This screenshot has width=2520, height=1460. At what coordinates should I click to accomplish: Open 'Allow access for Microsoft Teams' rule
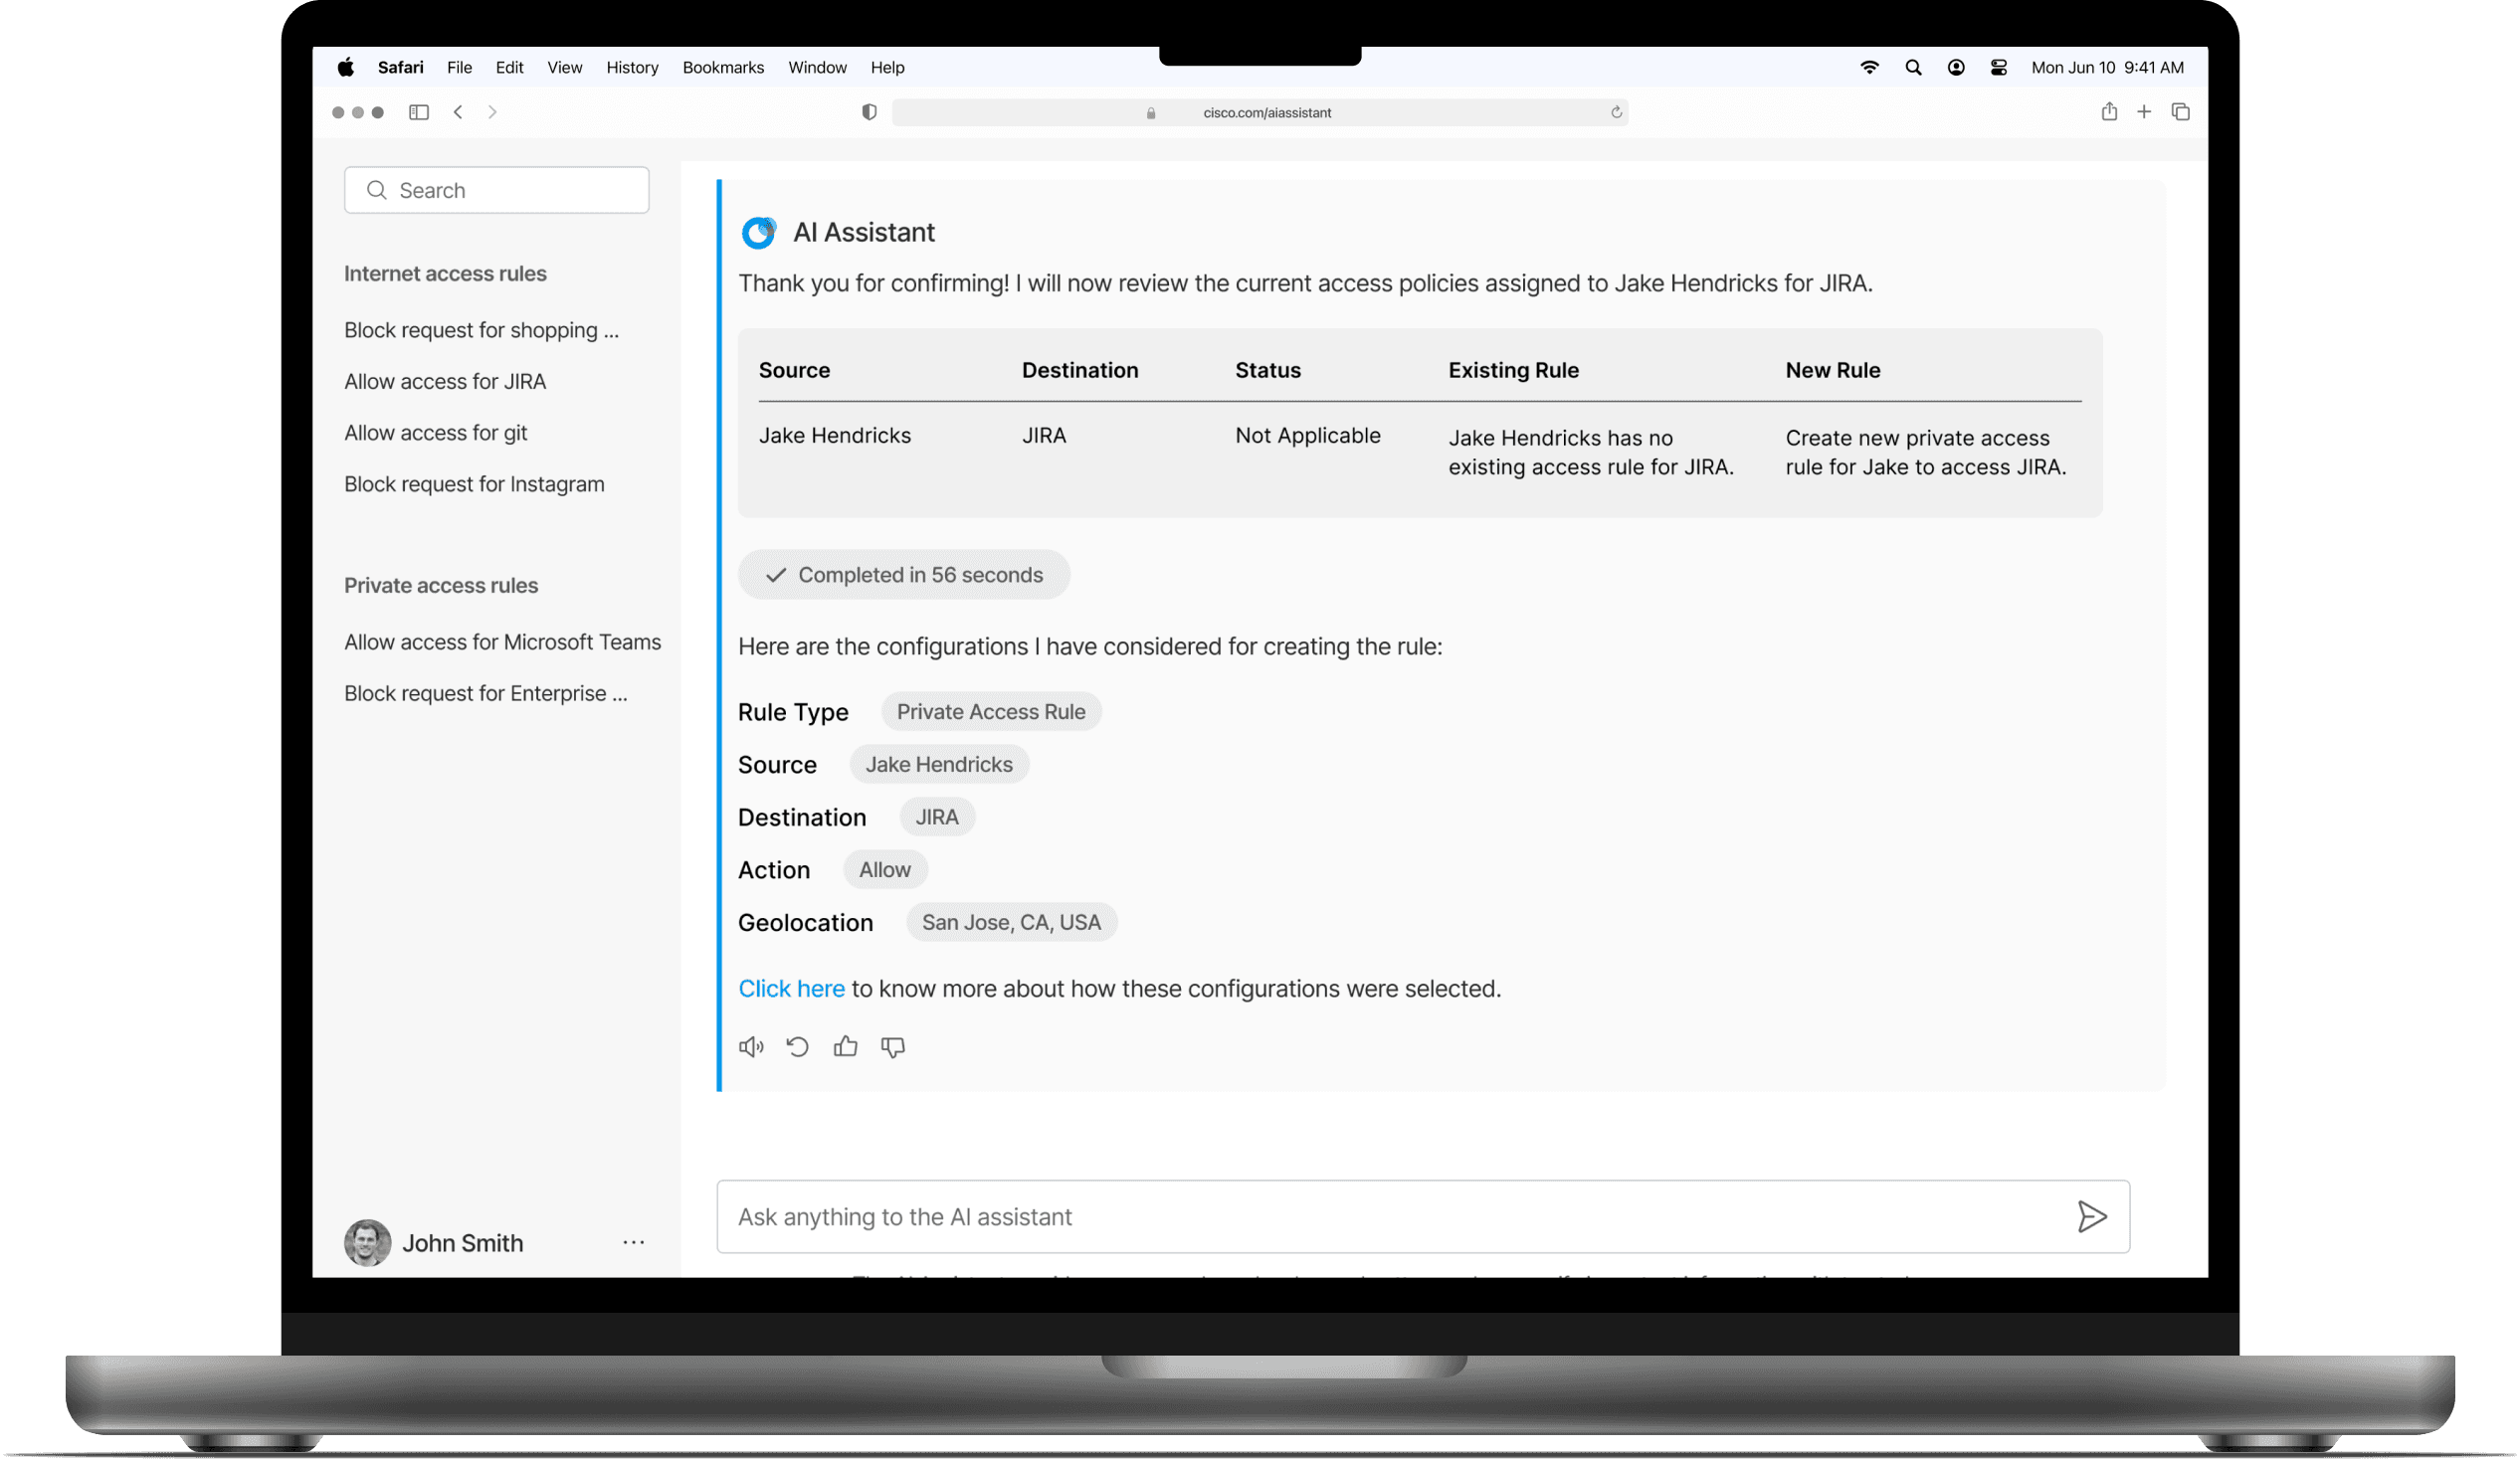coord(502,642)
